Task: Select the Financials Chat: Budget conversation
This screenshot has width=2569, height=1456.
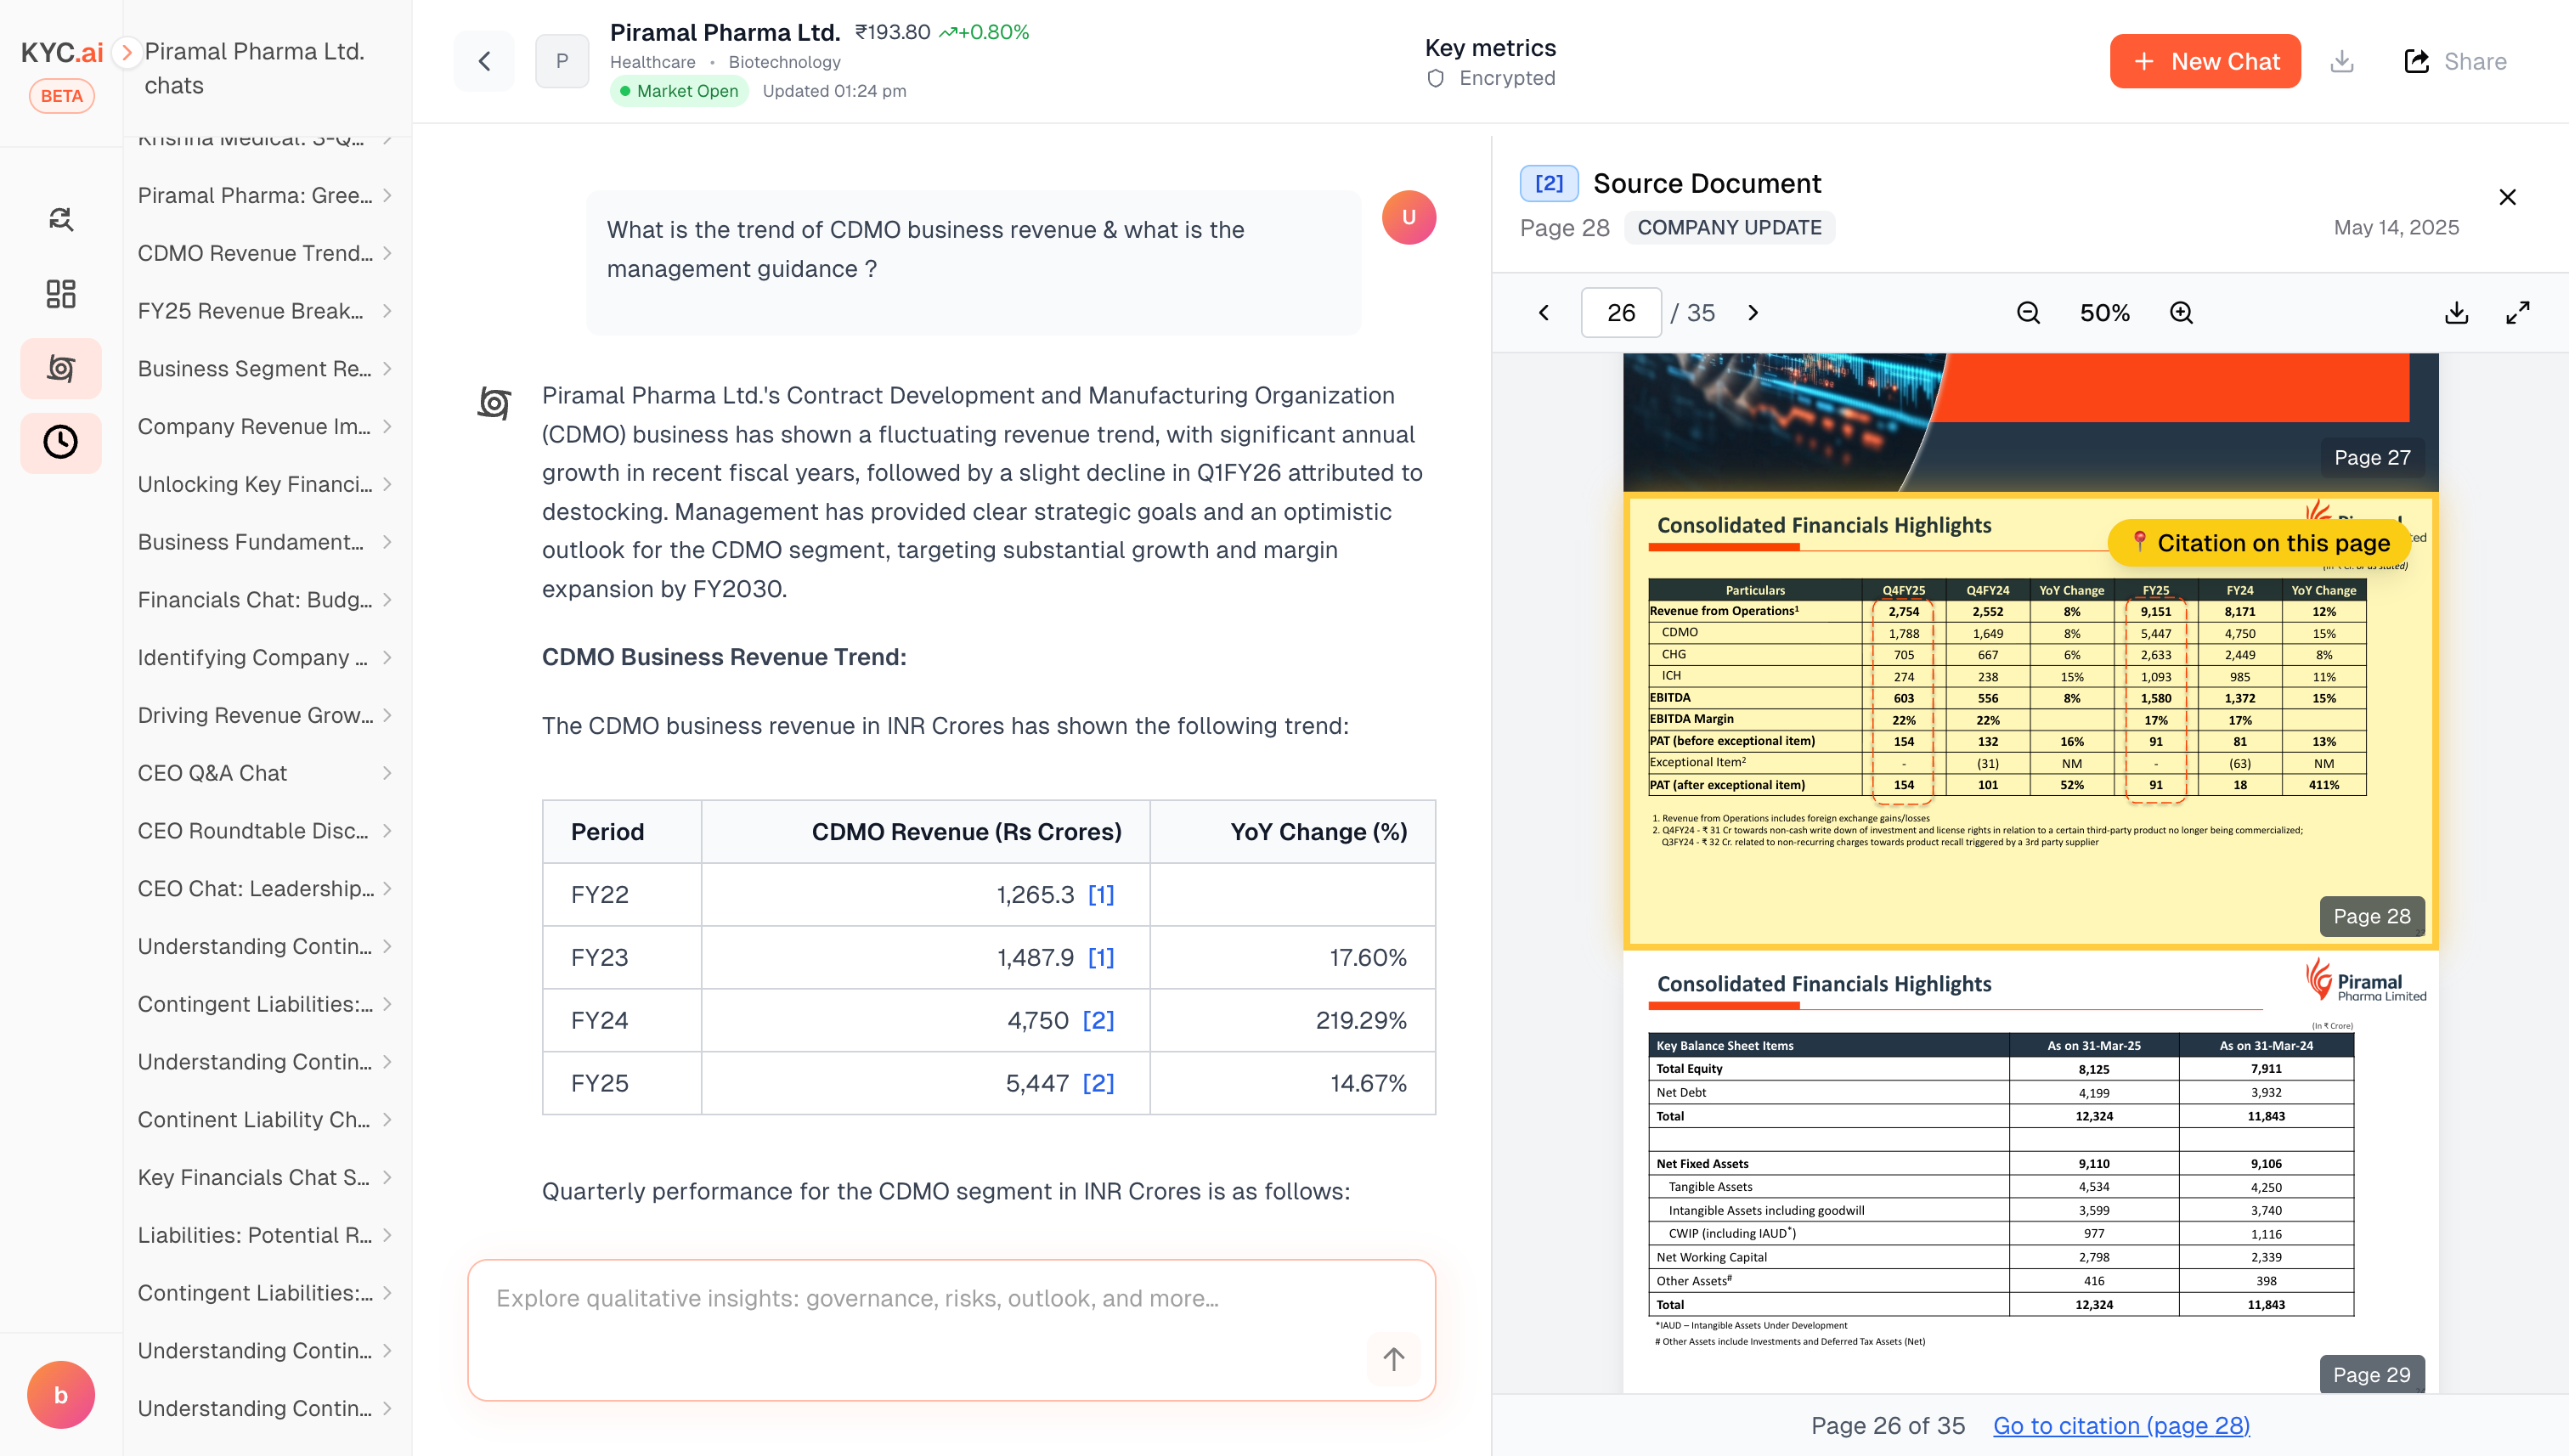Action: click(253, 599)
